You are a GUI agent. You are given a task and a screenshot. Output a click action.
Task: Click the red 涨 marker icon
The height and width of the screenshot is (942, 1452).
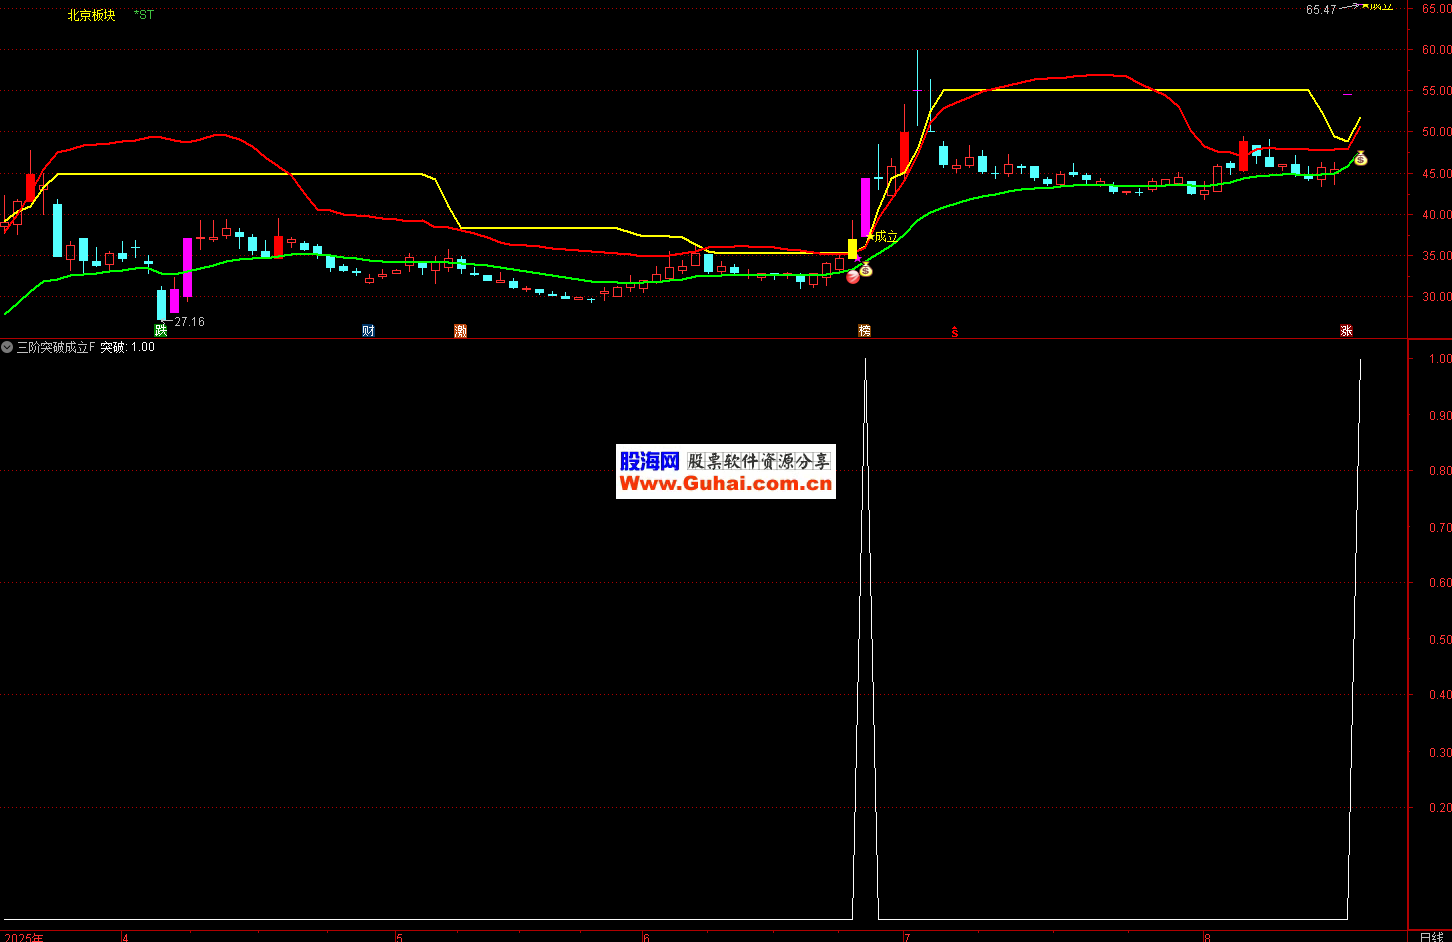(x=1347, y=331)
